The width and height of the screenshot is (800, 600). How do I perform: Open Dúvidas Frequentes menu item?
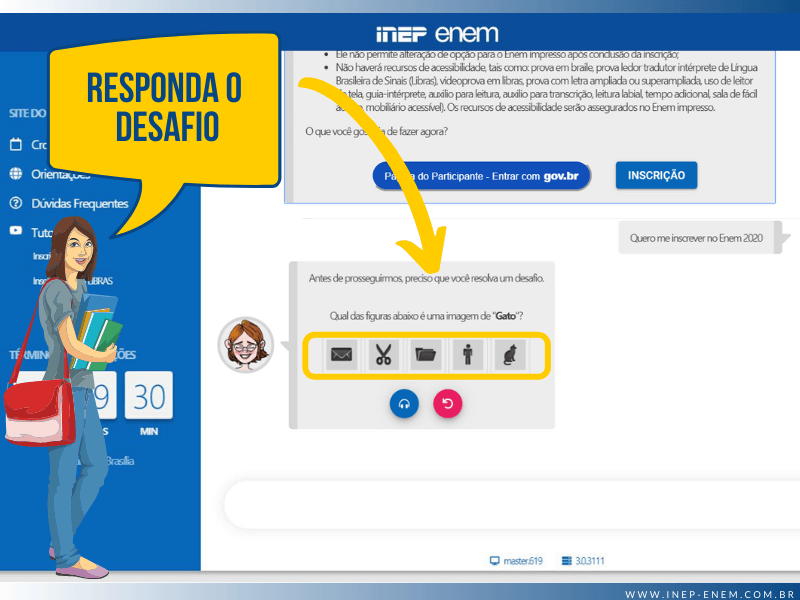pyautogui.click(x=80, y=204)
